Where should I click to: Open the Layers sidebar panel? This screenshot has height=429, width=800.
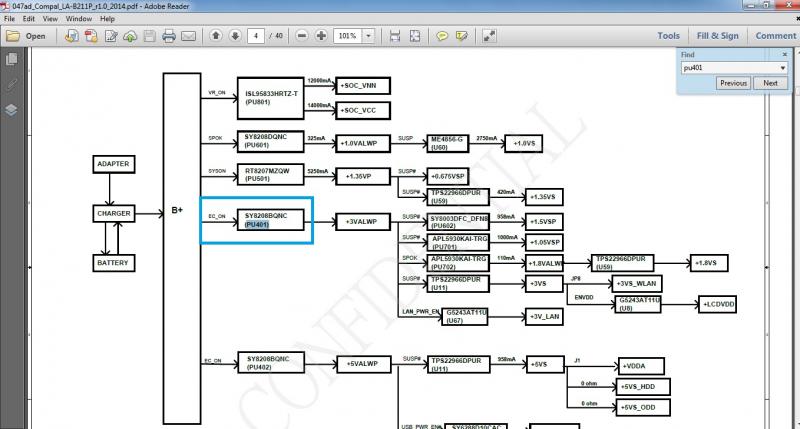coord(11,110)
